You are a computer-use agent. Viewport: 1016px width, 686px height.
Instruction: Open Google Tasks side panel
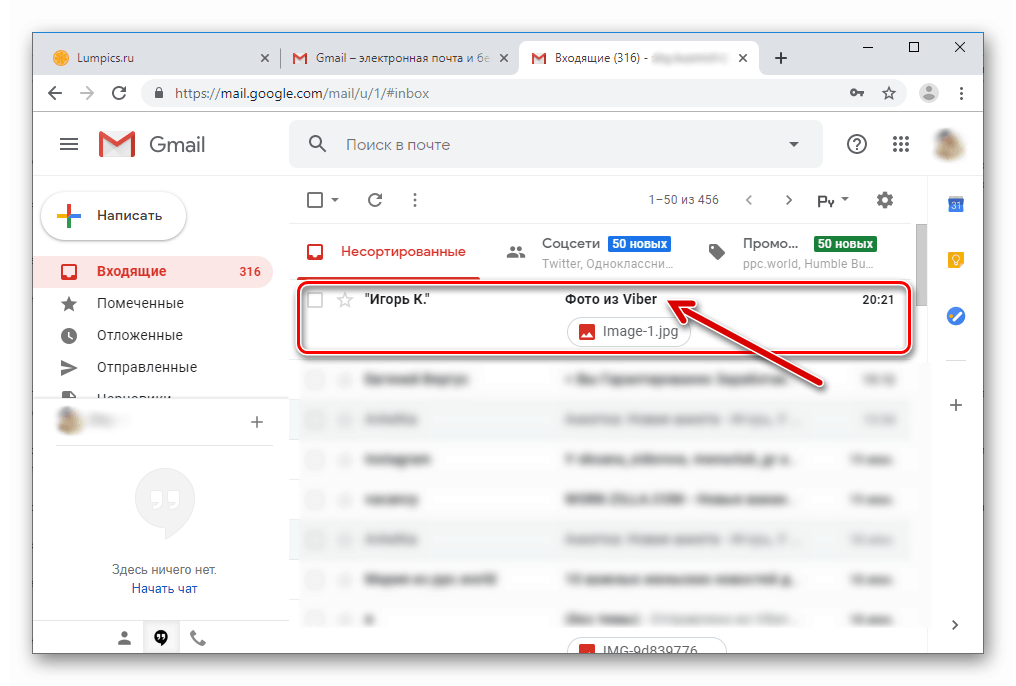click(x=956, y=316)
